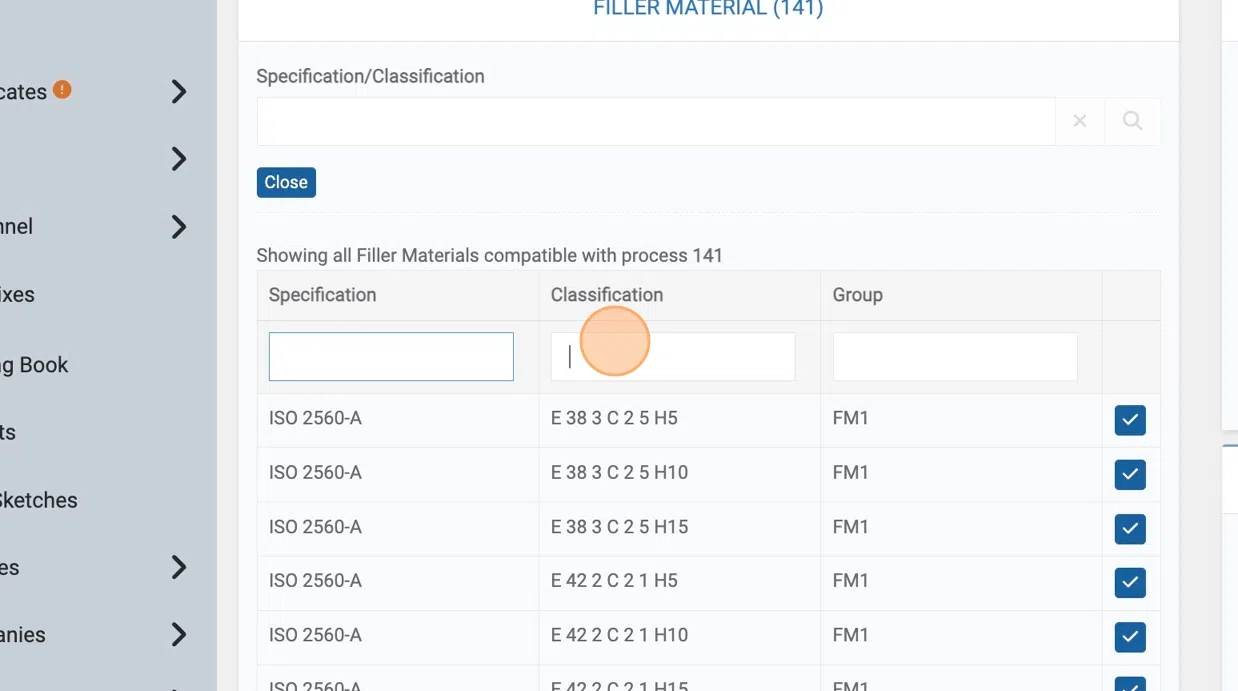This screenshot has height=691, width=1238.
Task: Click FM1 in the E 42 2 C 2 1 H10 row
Action: (x=851, y=634)
